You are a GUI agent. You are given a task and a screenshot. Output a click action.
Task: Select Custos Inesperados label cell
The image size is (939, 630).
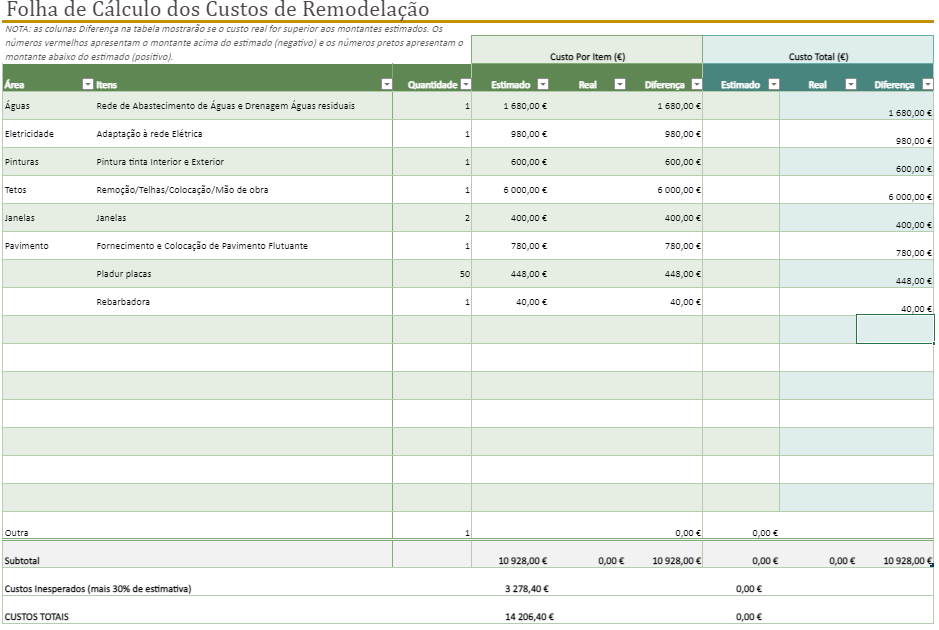coord(98,589)
